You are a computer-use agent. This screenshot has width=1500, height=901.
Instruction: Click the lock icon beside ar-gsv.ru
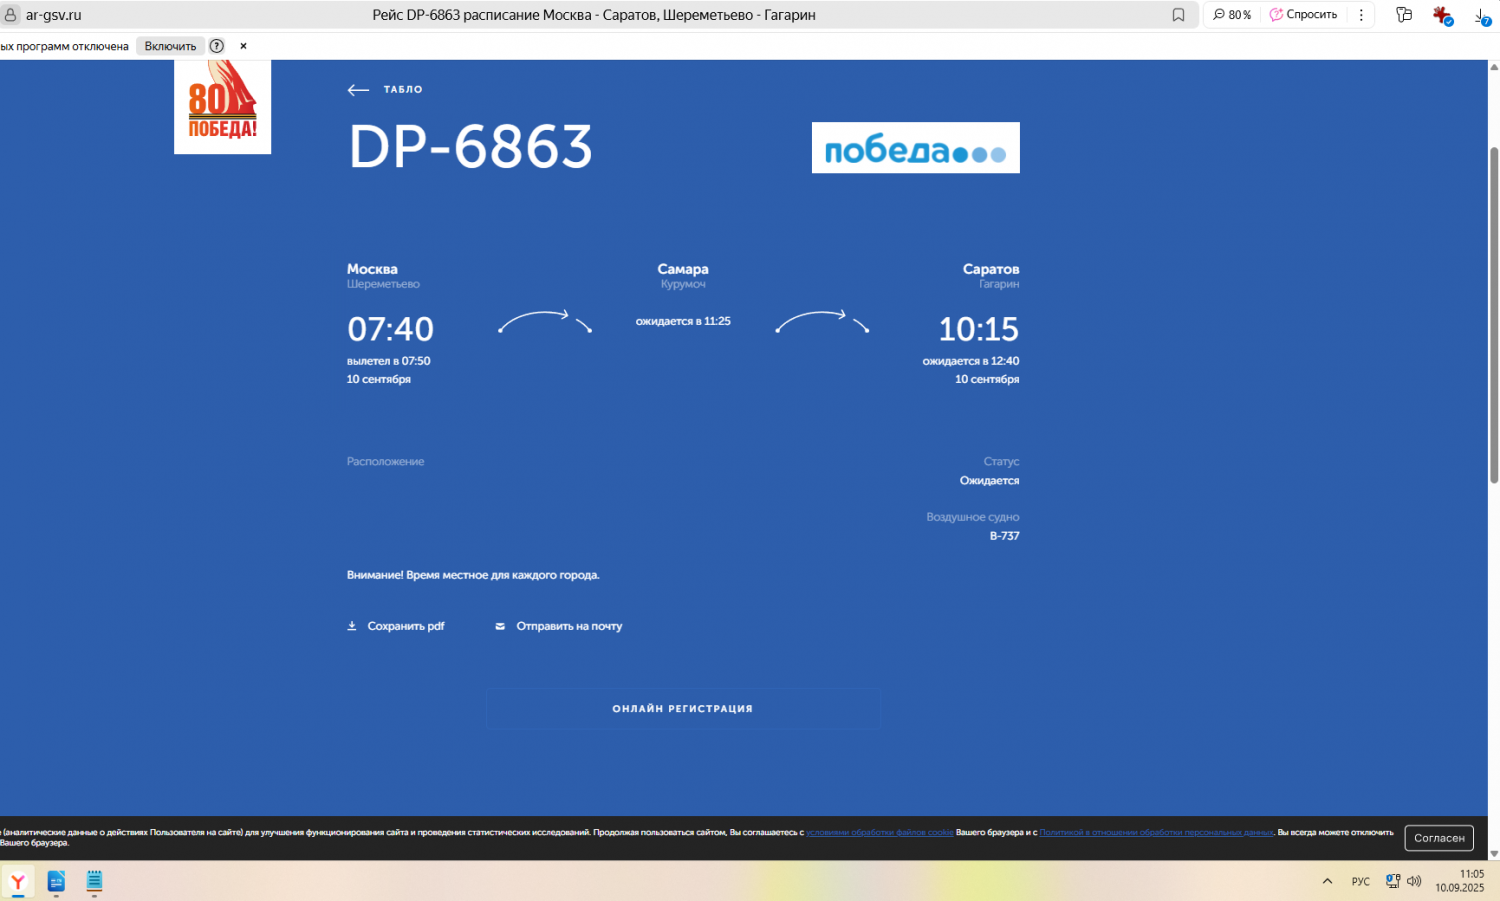click(10, 15)
